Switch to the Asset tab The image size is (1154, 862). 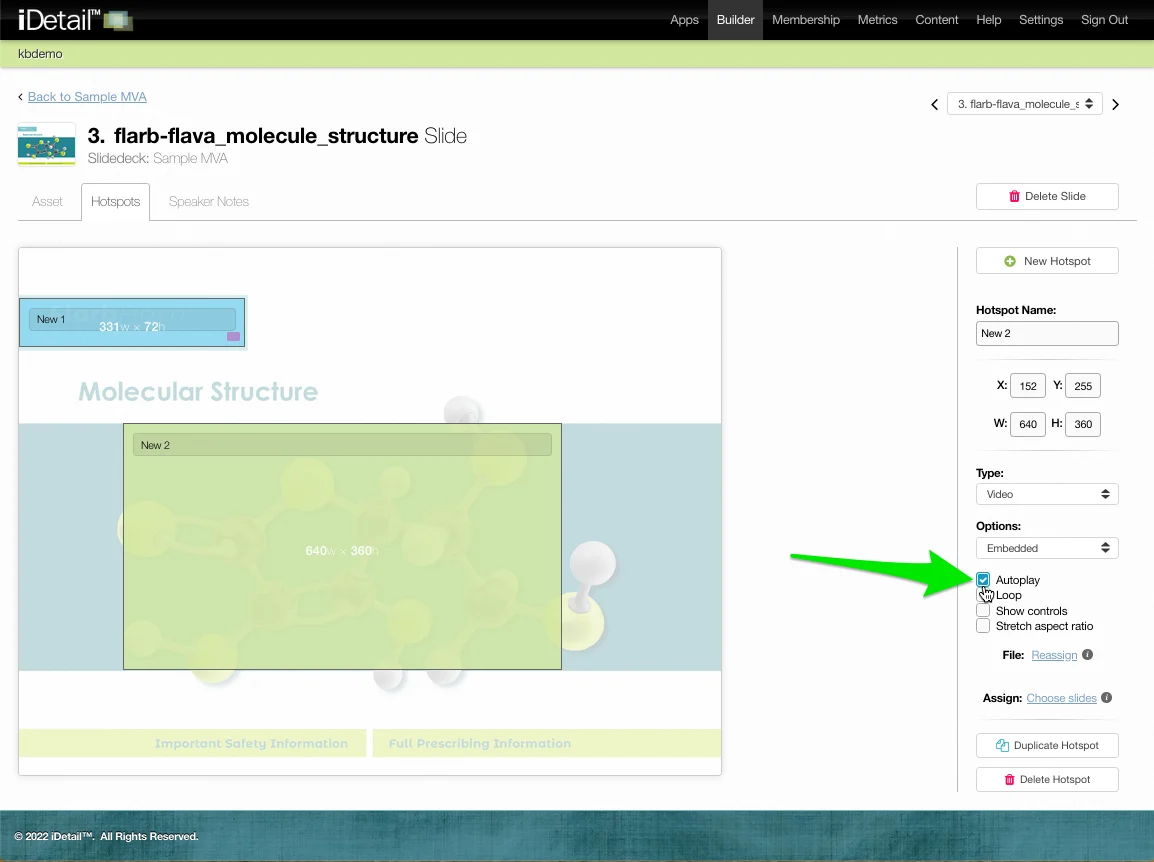(47, 202)
